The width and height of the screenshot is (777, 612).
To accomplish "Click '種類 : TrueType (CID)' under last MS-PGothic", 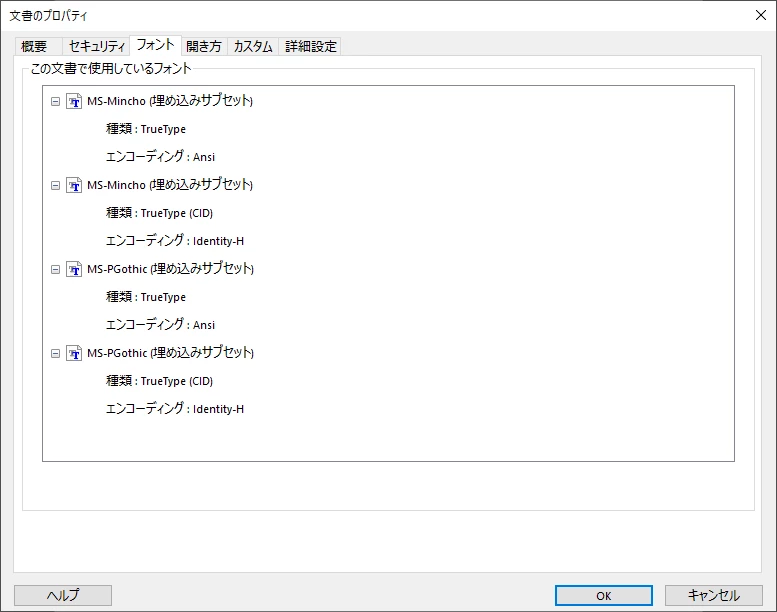I will pos(159,381).
